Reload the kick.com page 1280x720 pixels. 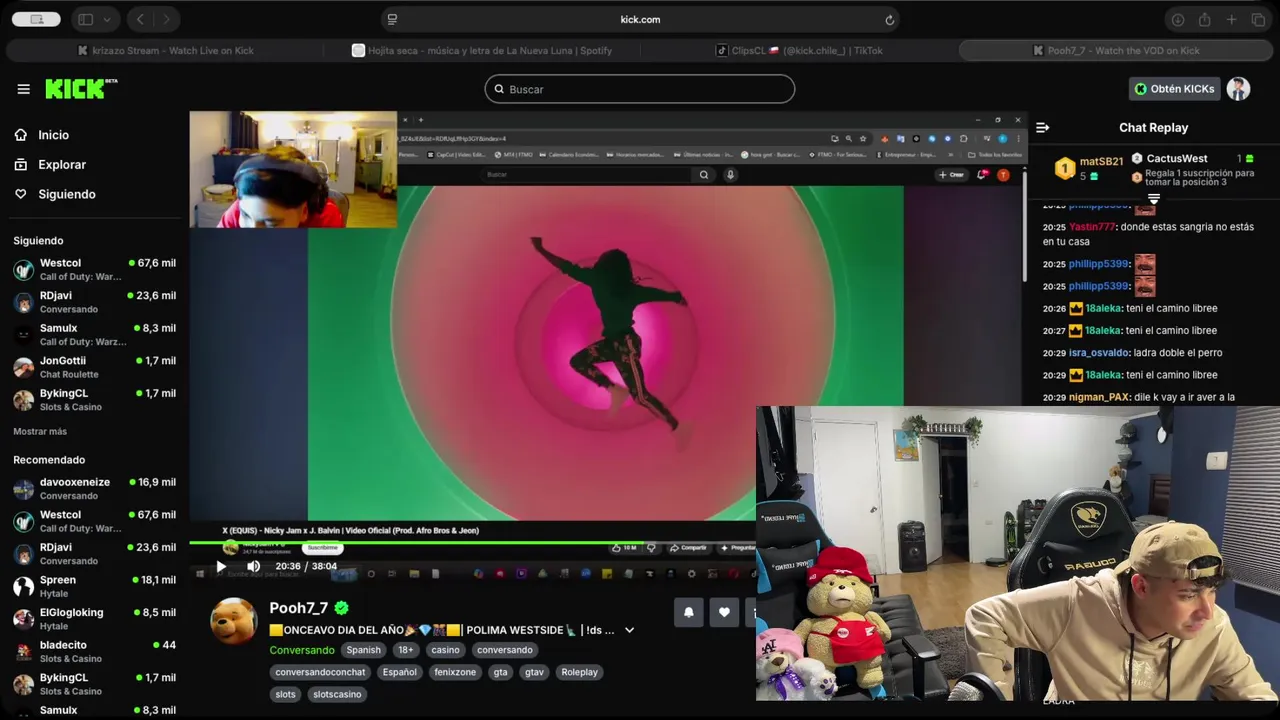point(889,19)
